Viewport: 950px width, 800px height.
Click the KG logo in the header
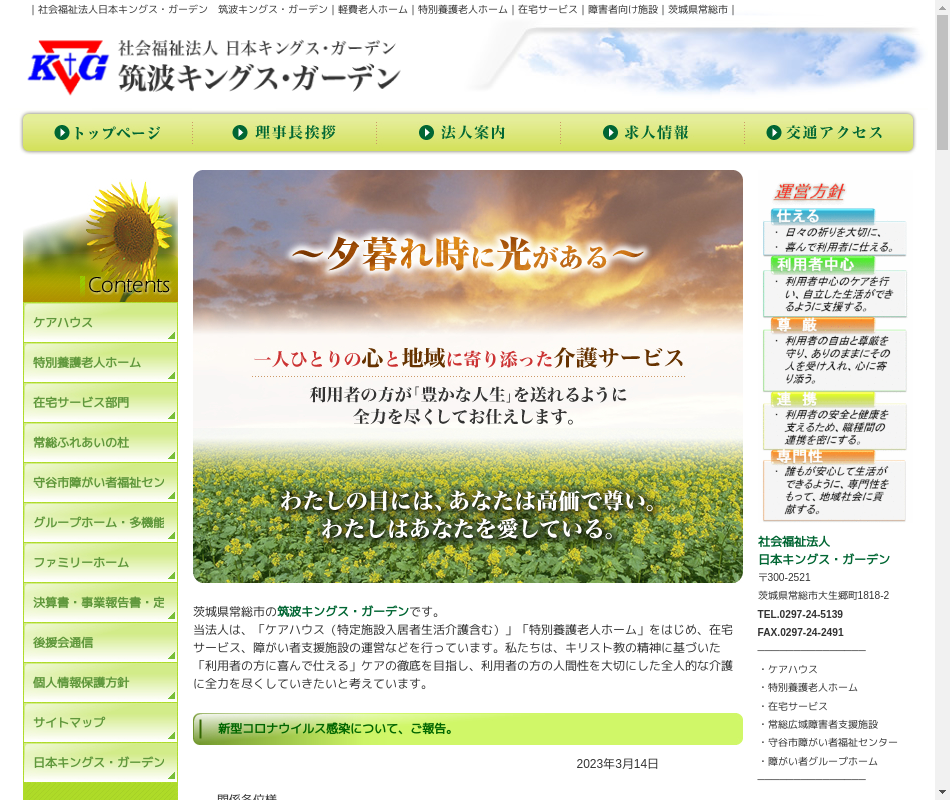(68, 67)
